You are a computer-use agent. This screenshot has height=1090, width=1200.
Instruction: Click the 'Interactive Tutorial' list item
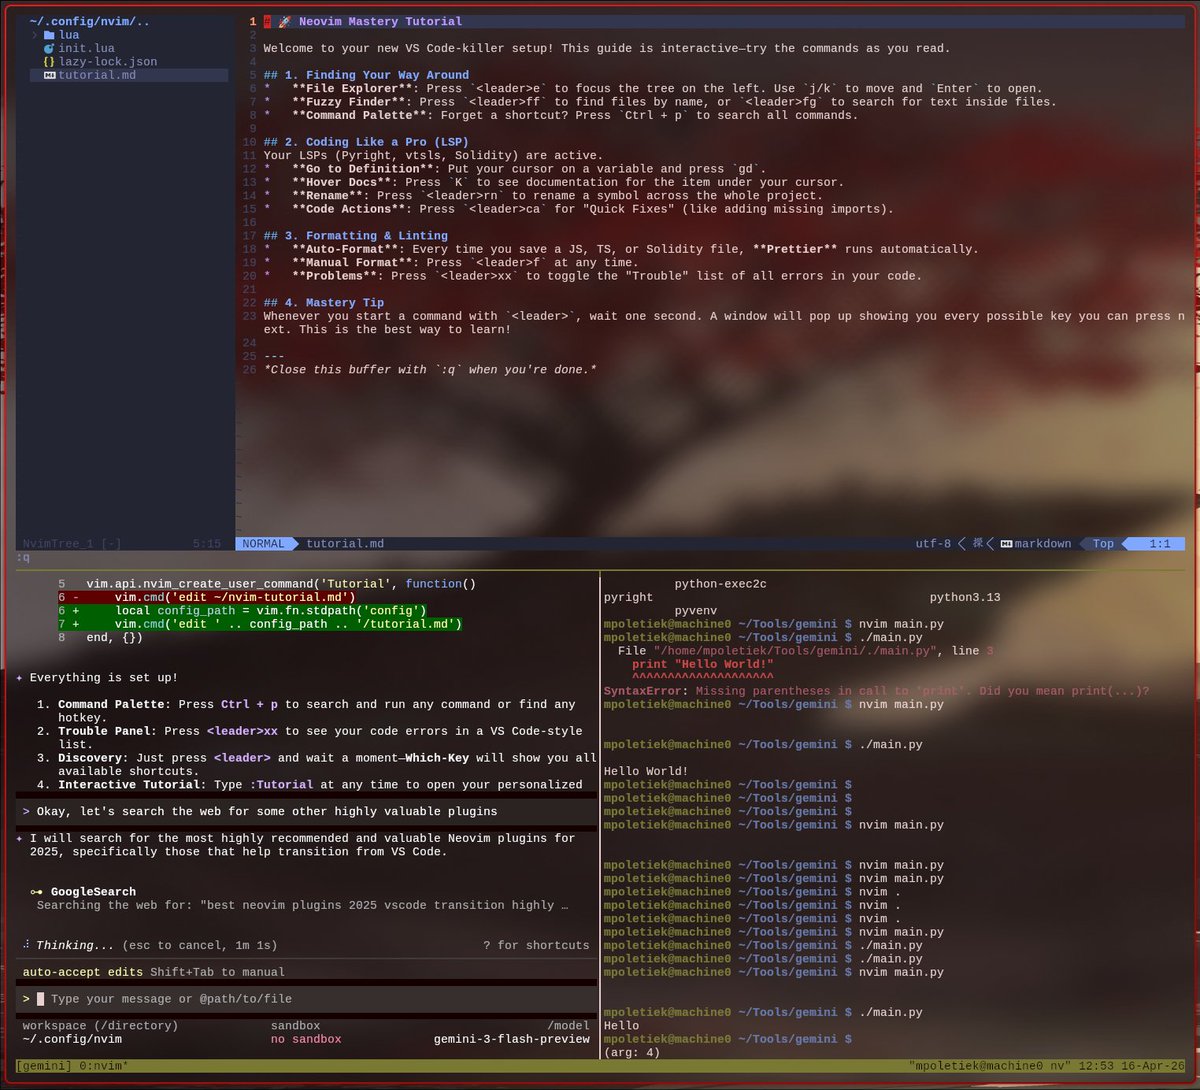pos(310,785)
